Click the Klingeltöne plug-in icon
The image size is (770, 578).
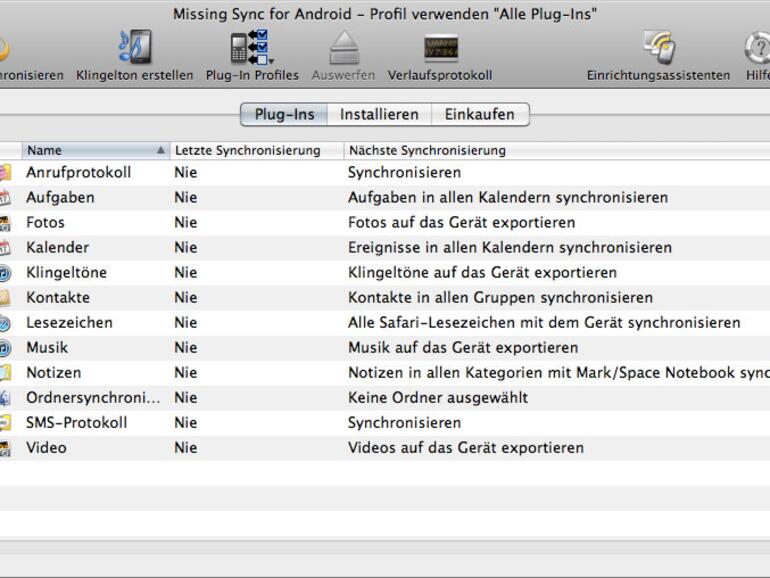click(x=5, y=273)
